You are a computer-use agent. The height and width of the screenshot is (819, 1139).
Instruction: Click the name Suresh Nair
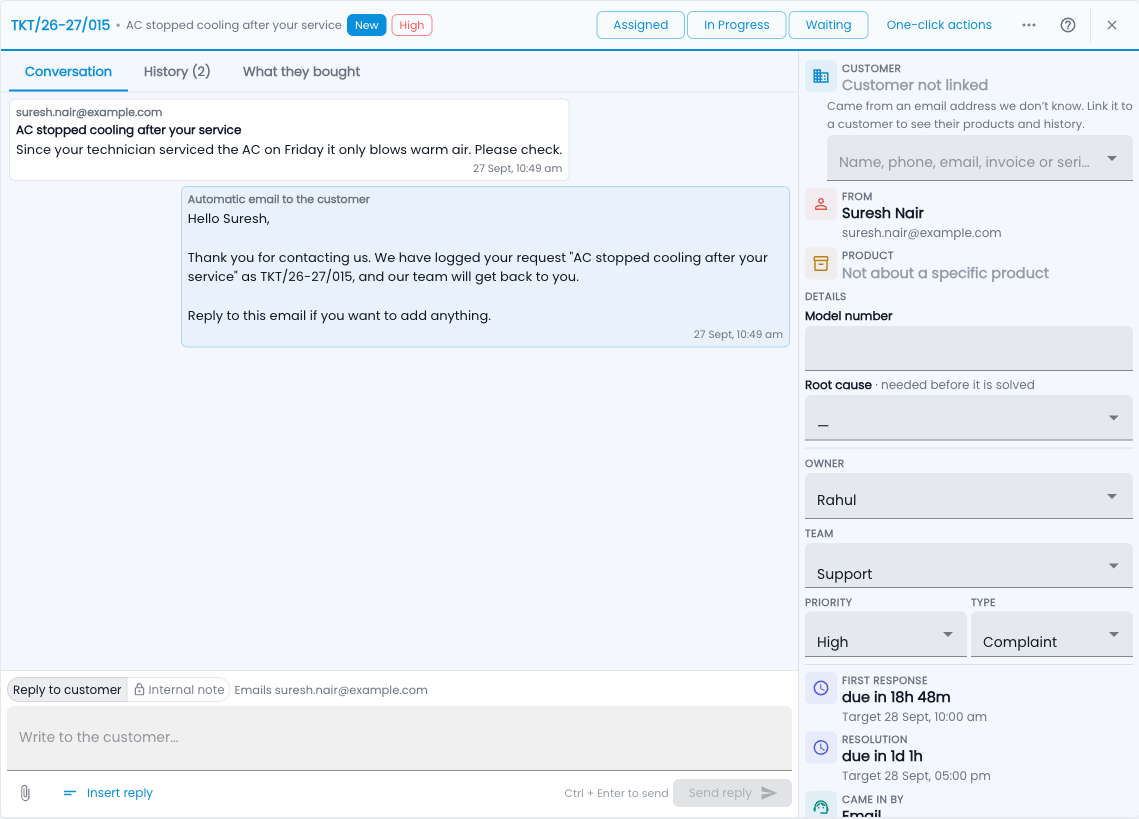883,213
